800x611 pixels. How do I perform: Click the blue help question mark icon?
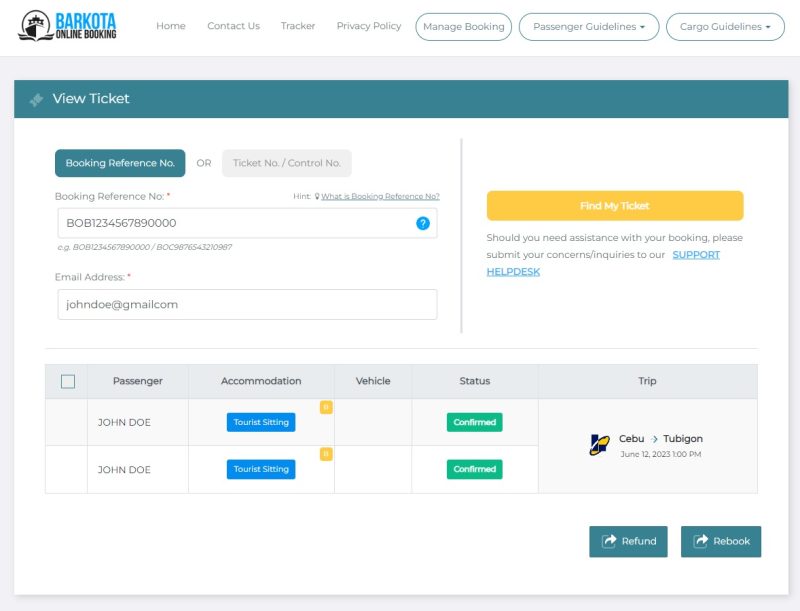coord(422,223)
